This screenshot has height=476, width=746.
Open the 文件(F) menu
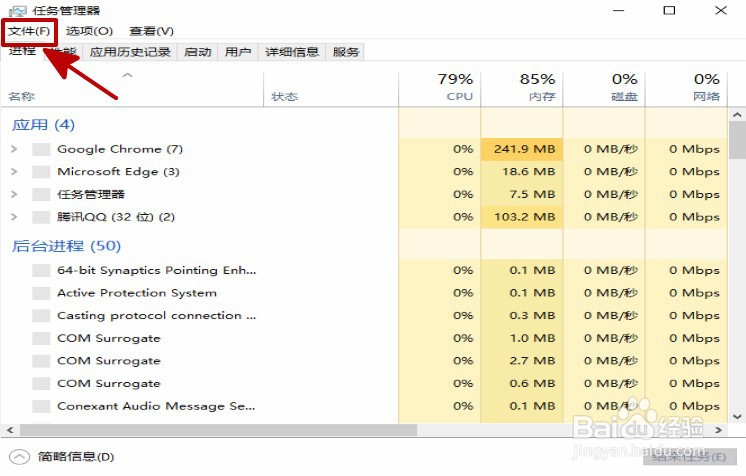[29, 31]
